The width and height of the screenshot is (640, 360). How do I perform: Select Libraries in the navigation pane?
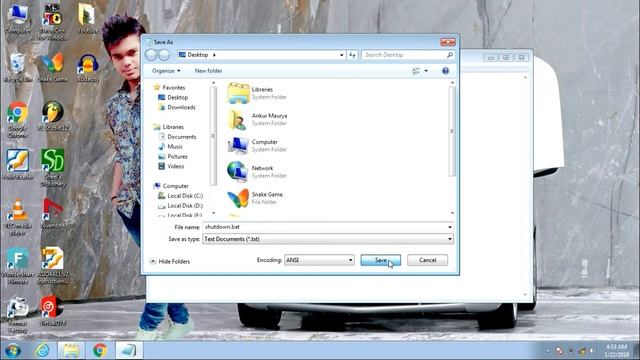pos(169,127)
